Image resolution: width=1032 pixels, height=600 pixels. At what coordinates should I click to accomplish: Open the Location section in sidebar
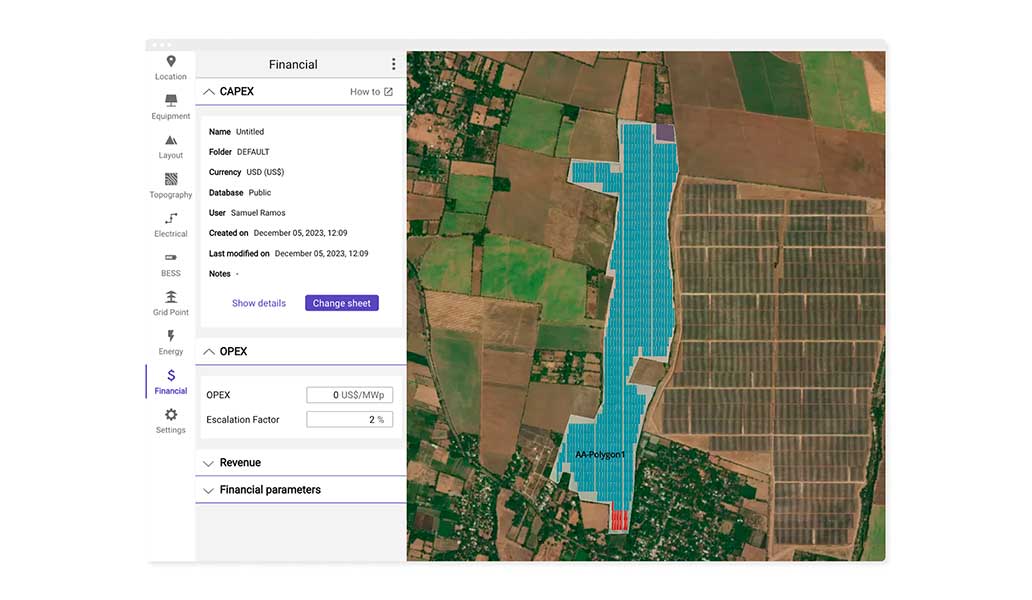[x=171, y=67]
